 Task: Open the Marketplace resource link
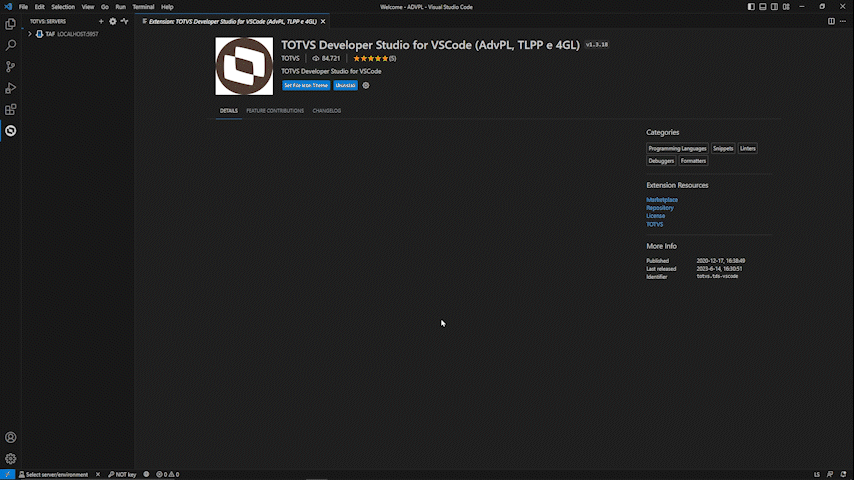tap(662, 200)
